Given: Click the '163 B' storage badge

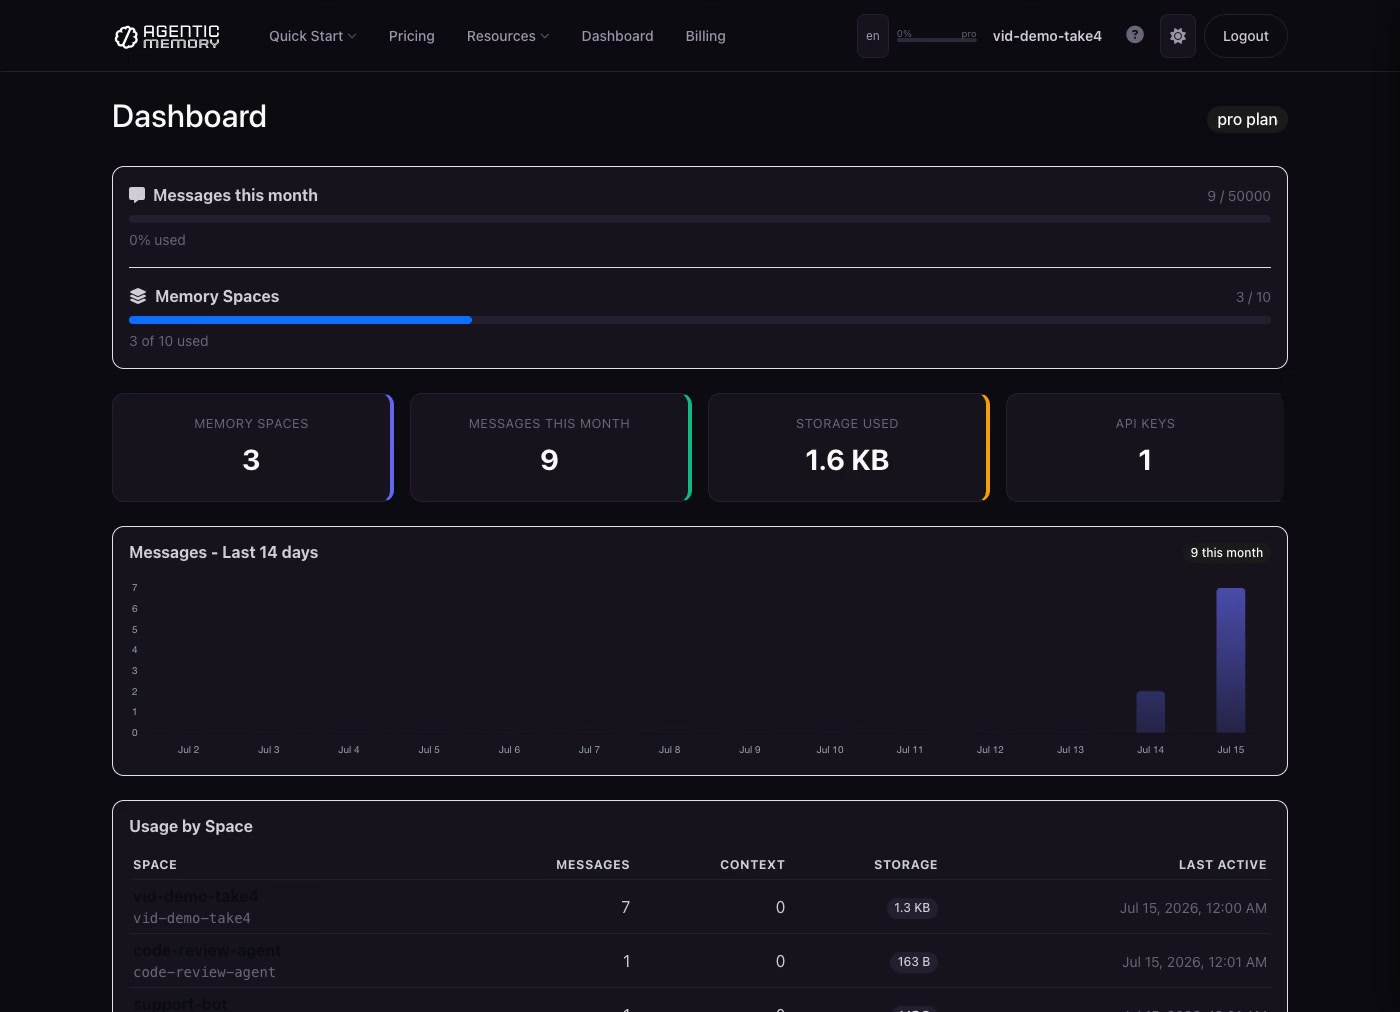Looking at the screenshot, I should tap(913, 962).
